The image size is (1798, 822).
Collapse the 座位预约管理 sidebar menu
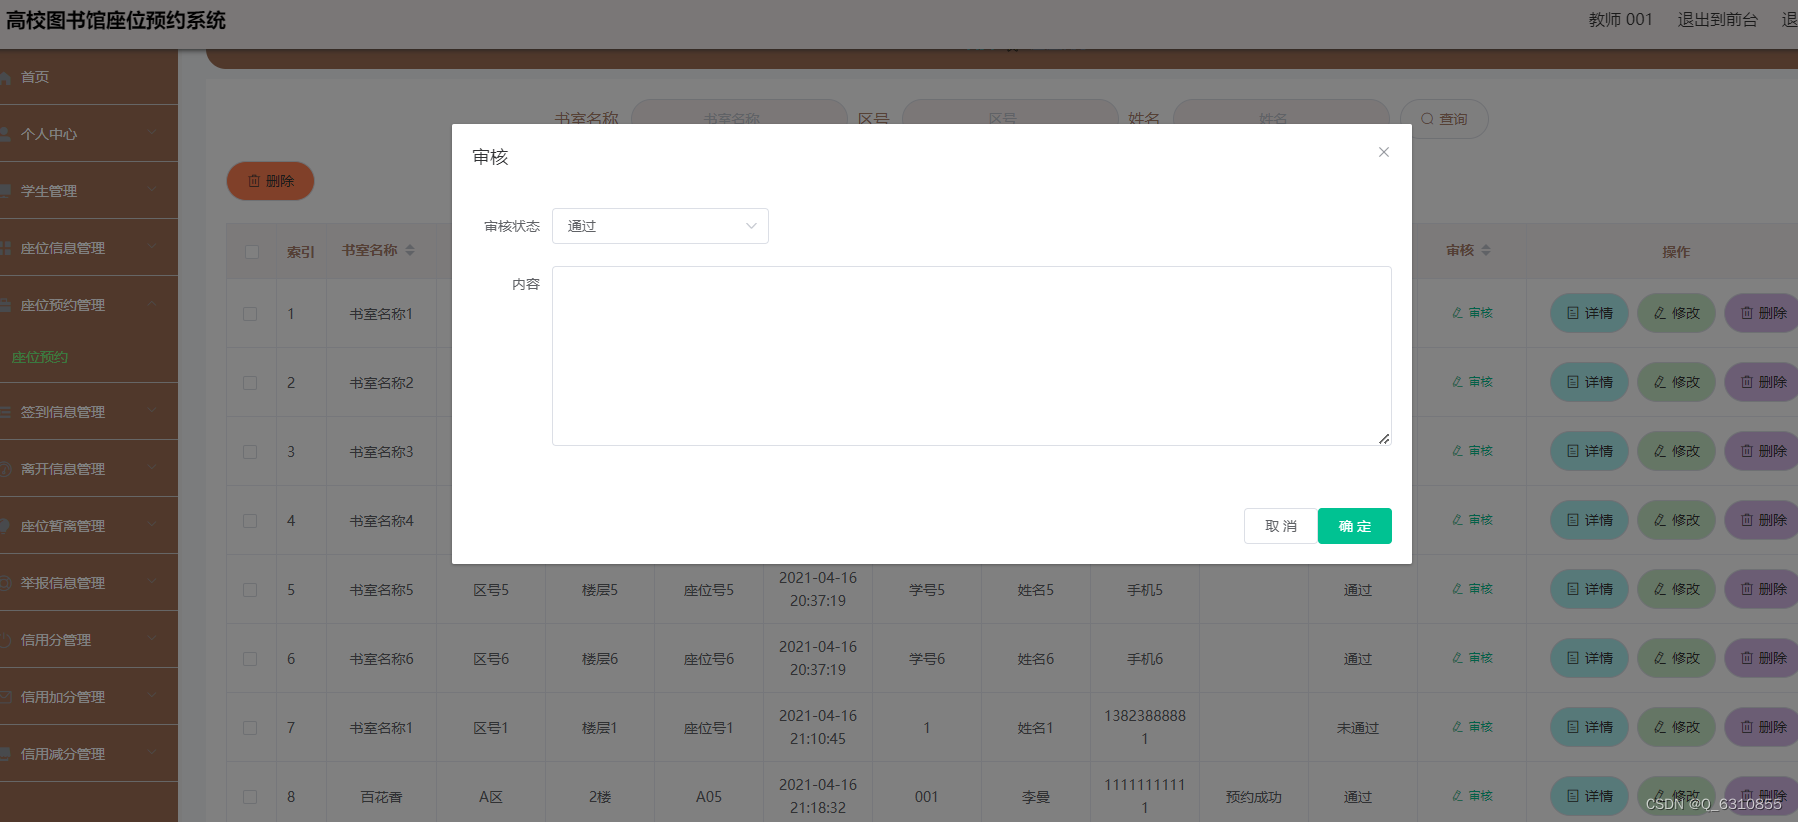click(x=89, y=305)
